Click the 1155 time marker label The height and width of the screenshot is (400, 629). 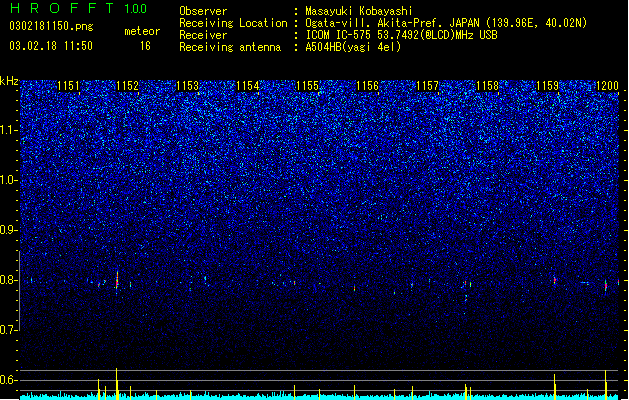pyautogui.click(x=308, y=86)
